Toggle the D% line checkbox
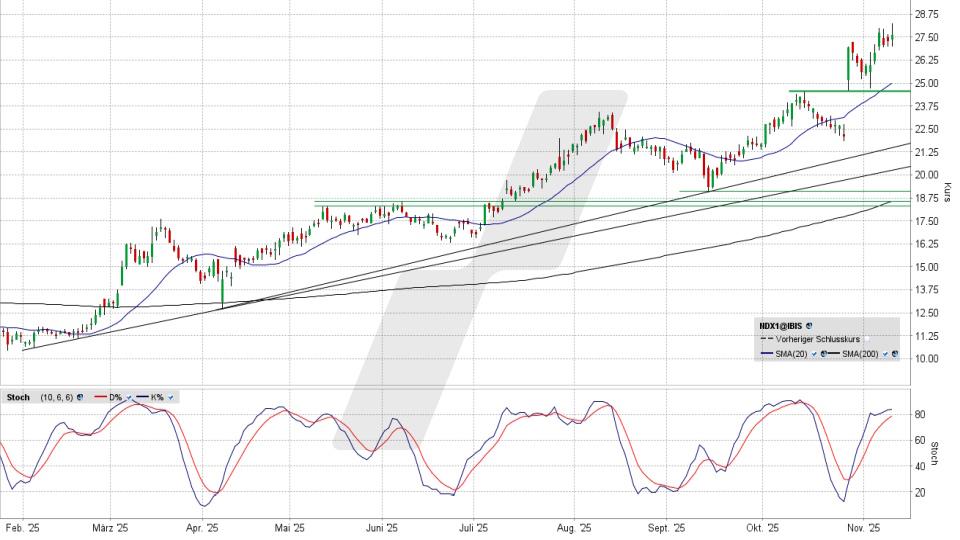 (129, 397)
